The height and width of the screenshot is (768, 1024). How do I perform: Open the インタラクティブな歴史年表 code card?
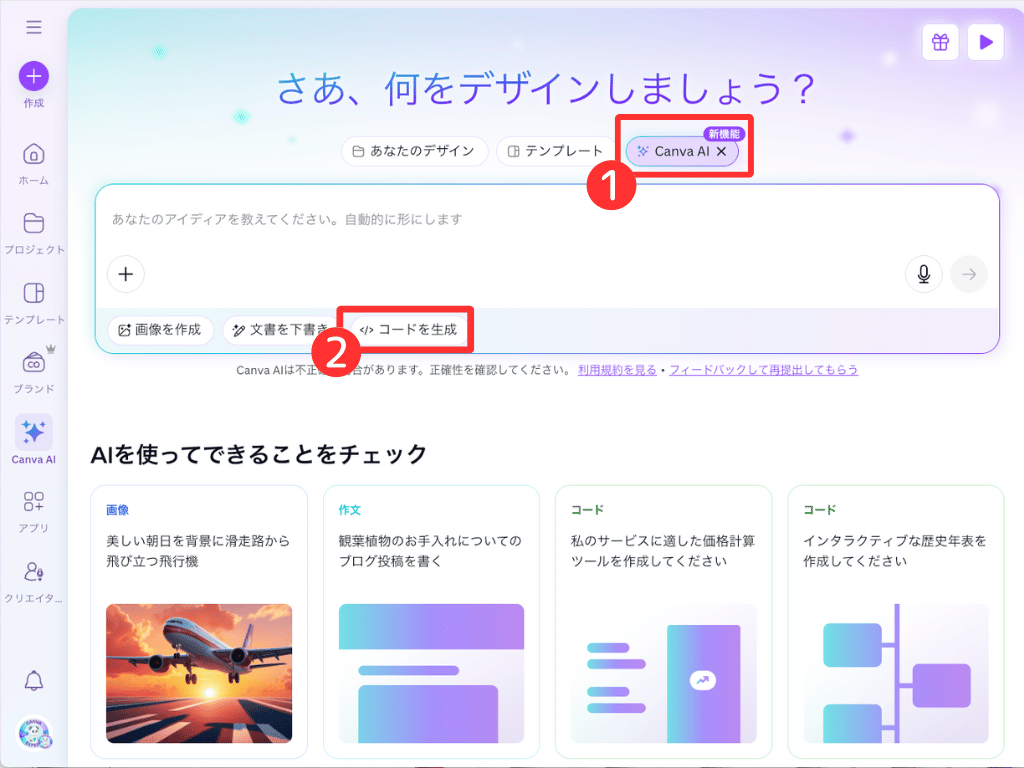pyautogui.click(x=896, y=621)
